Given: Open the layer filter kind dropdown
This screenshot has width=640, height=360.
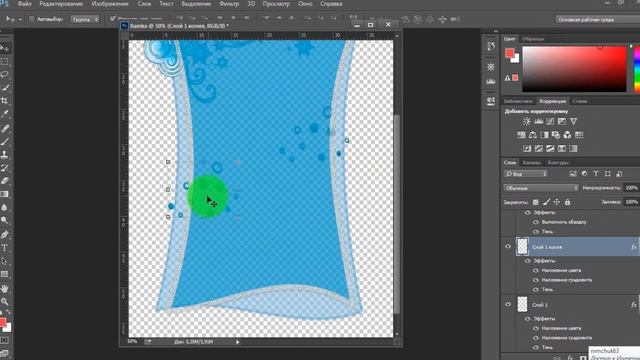Looking at the screenshot, I should (x=525, y=174).
